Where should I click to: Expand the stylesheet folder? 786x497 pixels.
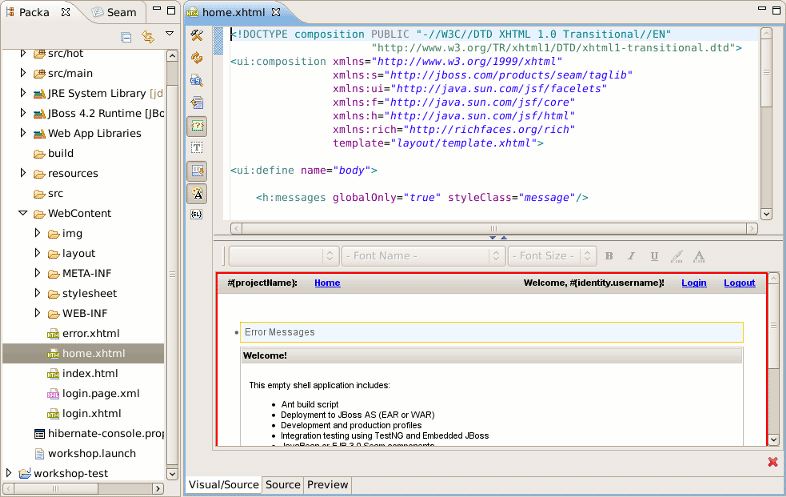[x=38, y=293]
